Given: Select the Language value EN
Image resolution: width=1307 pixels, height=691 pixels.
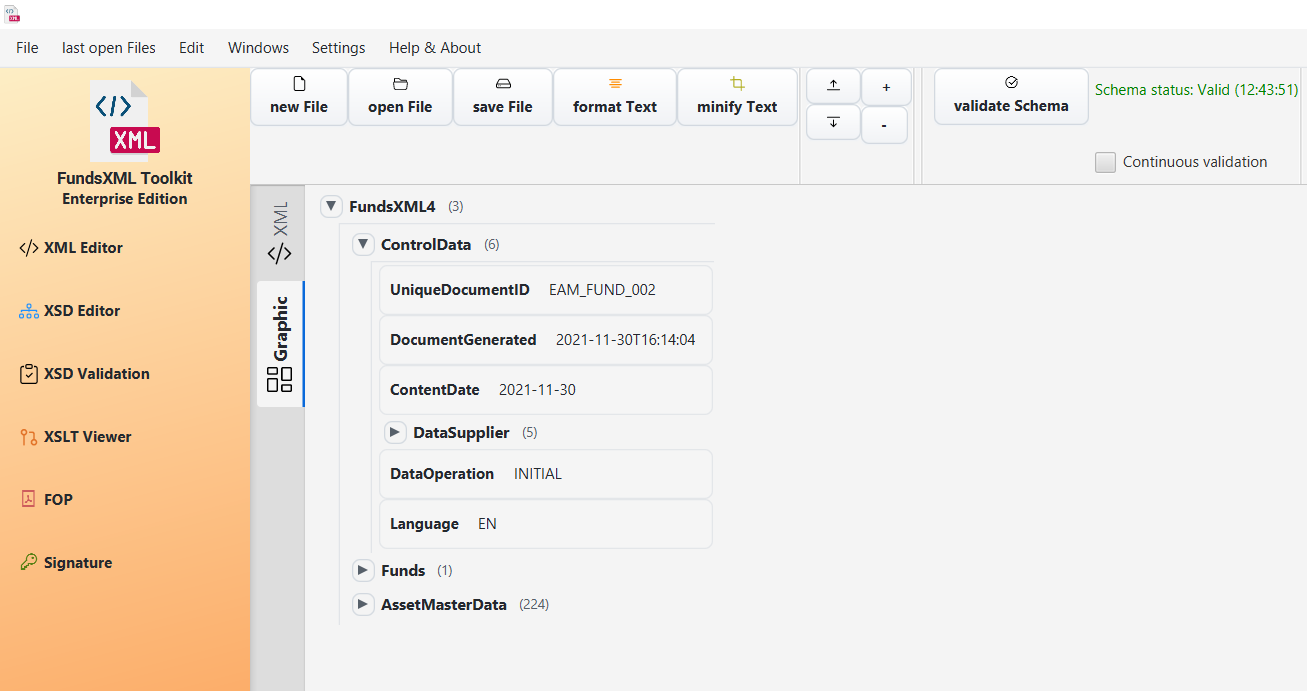Looking at the screenshot, I should 487,524.
